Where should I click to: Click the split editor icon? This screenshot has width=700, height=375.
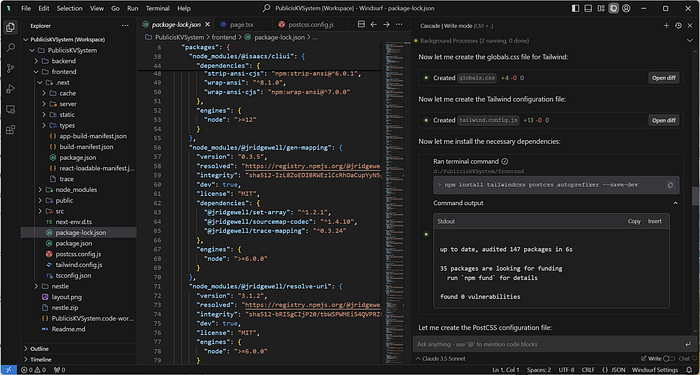[362, 25]
